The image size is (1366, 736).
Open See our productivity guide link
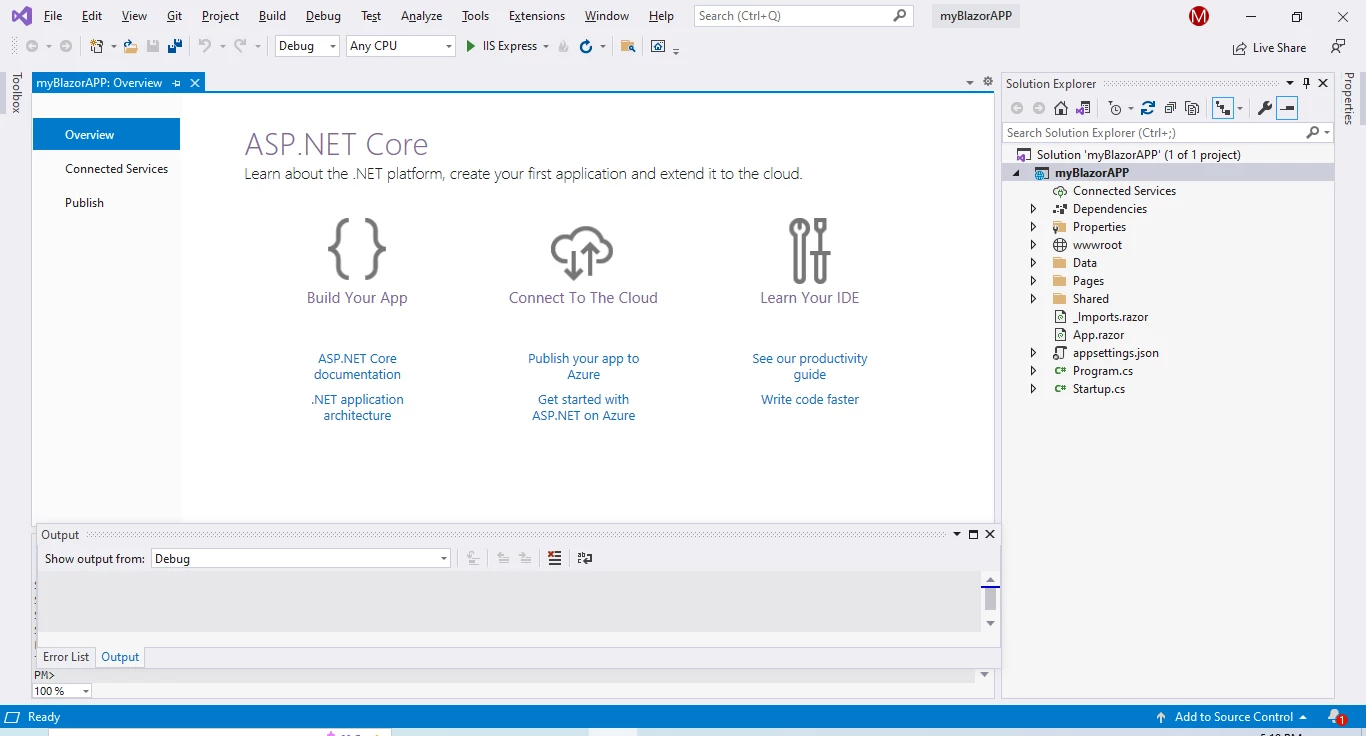coord(810,366)
